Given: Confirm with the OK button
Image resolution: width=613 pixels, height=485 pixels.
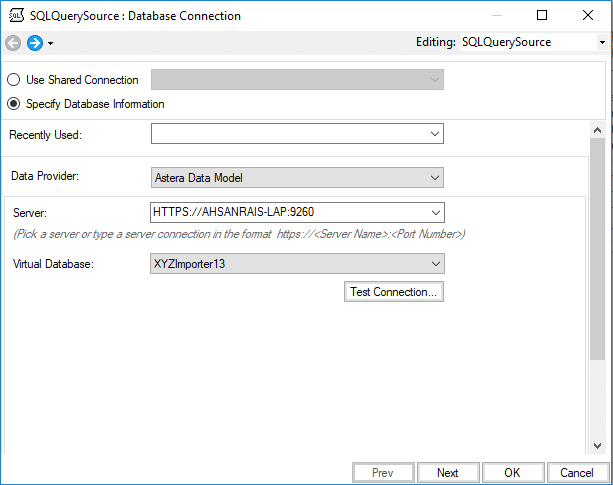Looking at the screenshot, I should click(512, 473).
